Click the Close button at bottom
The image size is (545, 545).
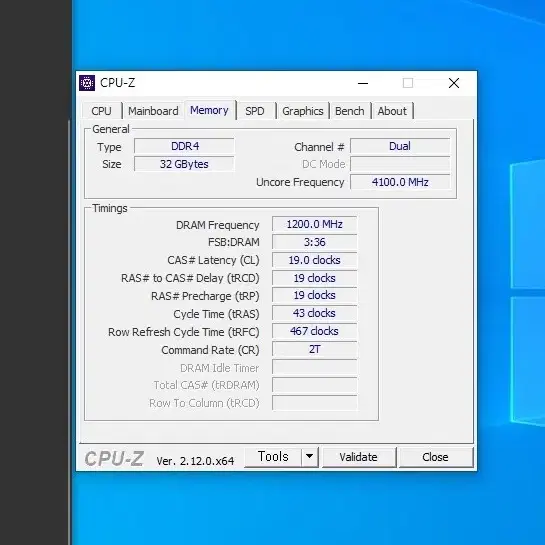(436, 457)
